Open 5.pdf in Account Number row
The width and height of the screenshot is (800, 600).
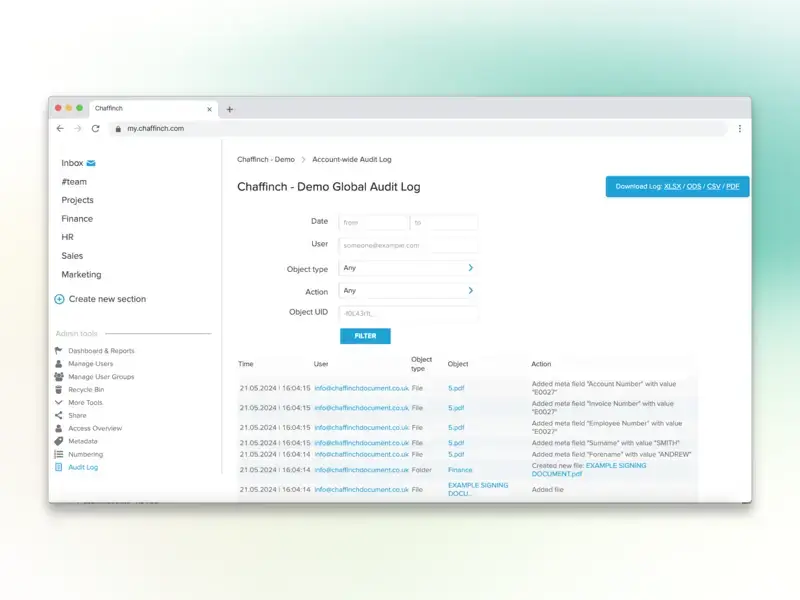click(x=456, y=388)
